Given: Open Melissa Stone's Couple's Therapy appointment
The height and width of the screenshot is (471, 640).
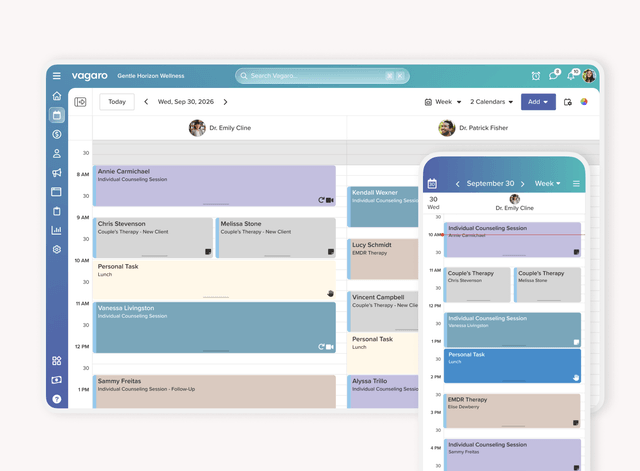Looking at the screenshot, I should 276,238.
